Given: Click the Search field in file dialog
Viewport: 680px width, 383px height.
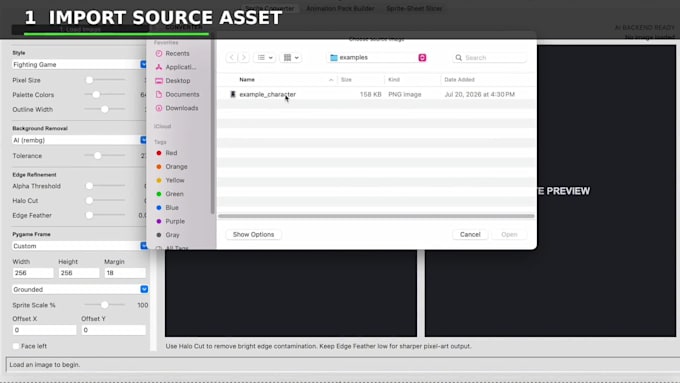Looking at the screenshot, I should click(490, 57).
